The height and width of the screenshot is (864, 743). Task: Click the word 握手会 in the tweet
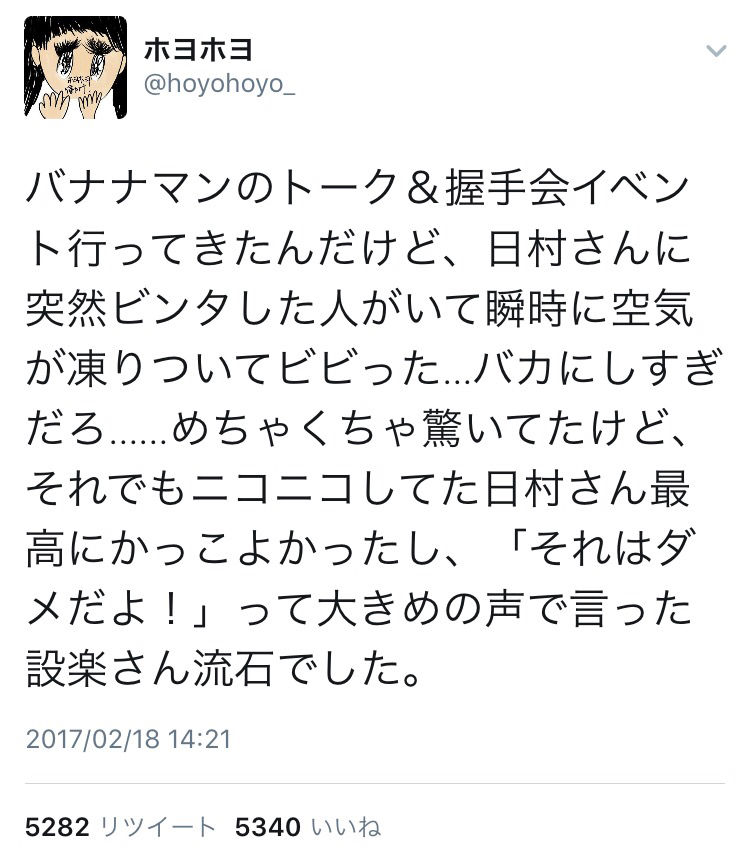click(x=507, y=188)
